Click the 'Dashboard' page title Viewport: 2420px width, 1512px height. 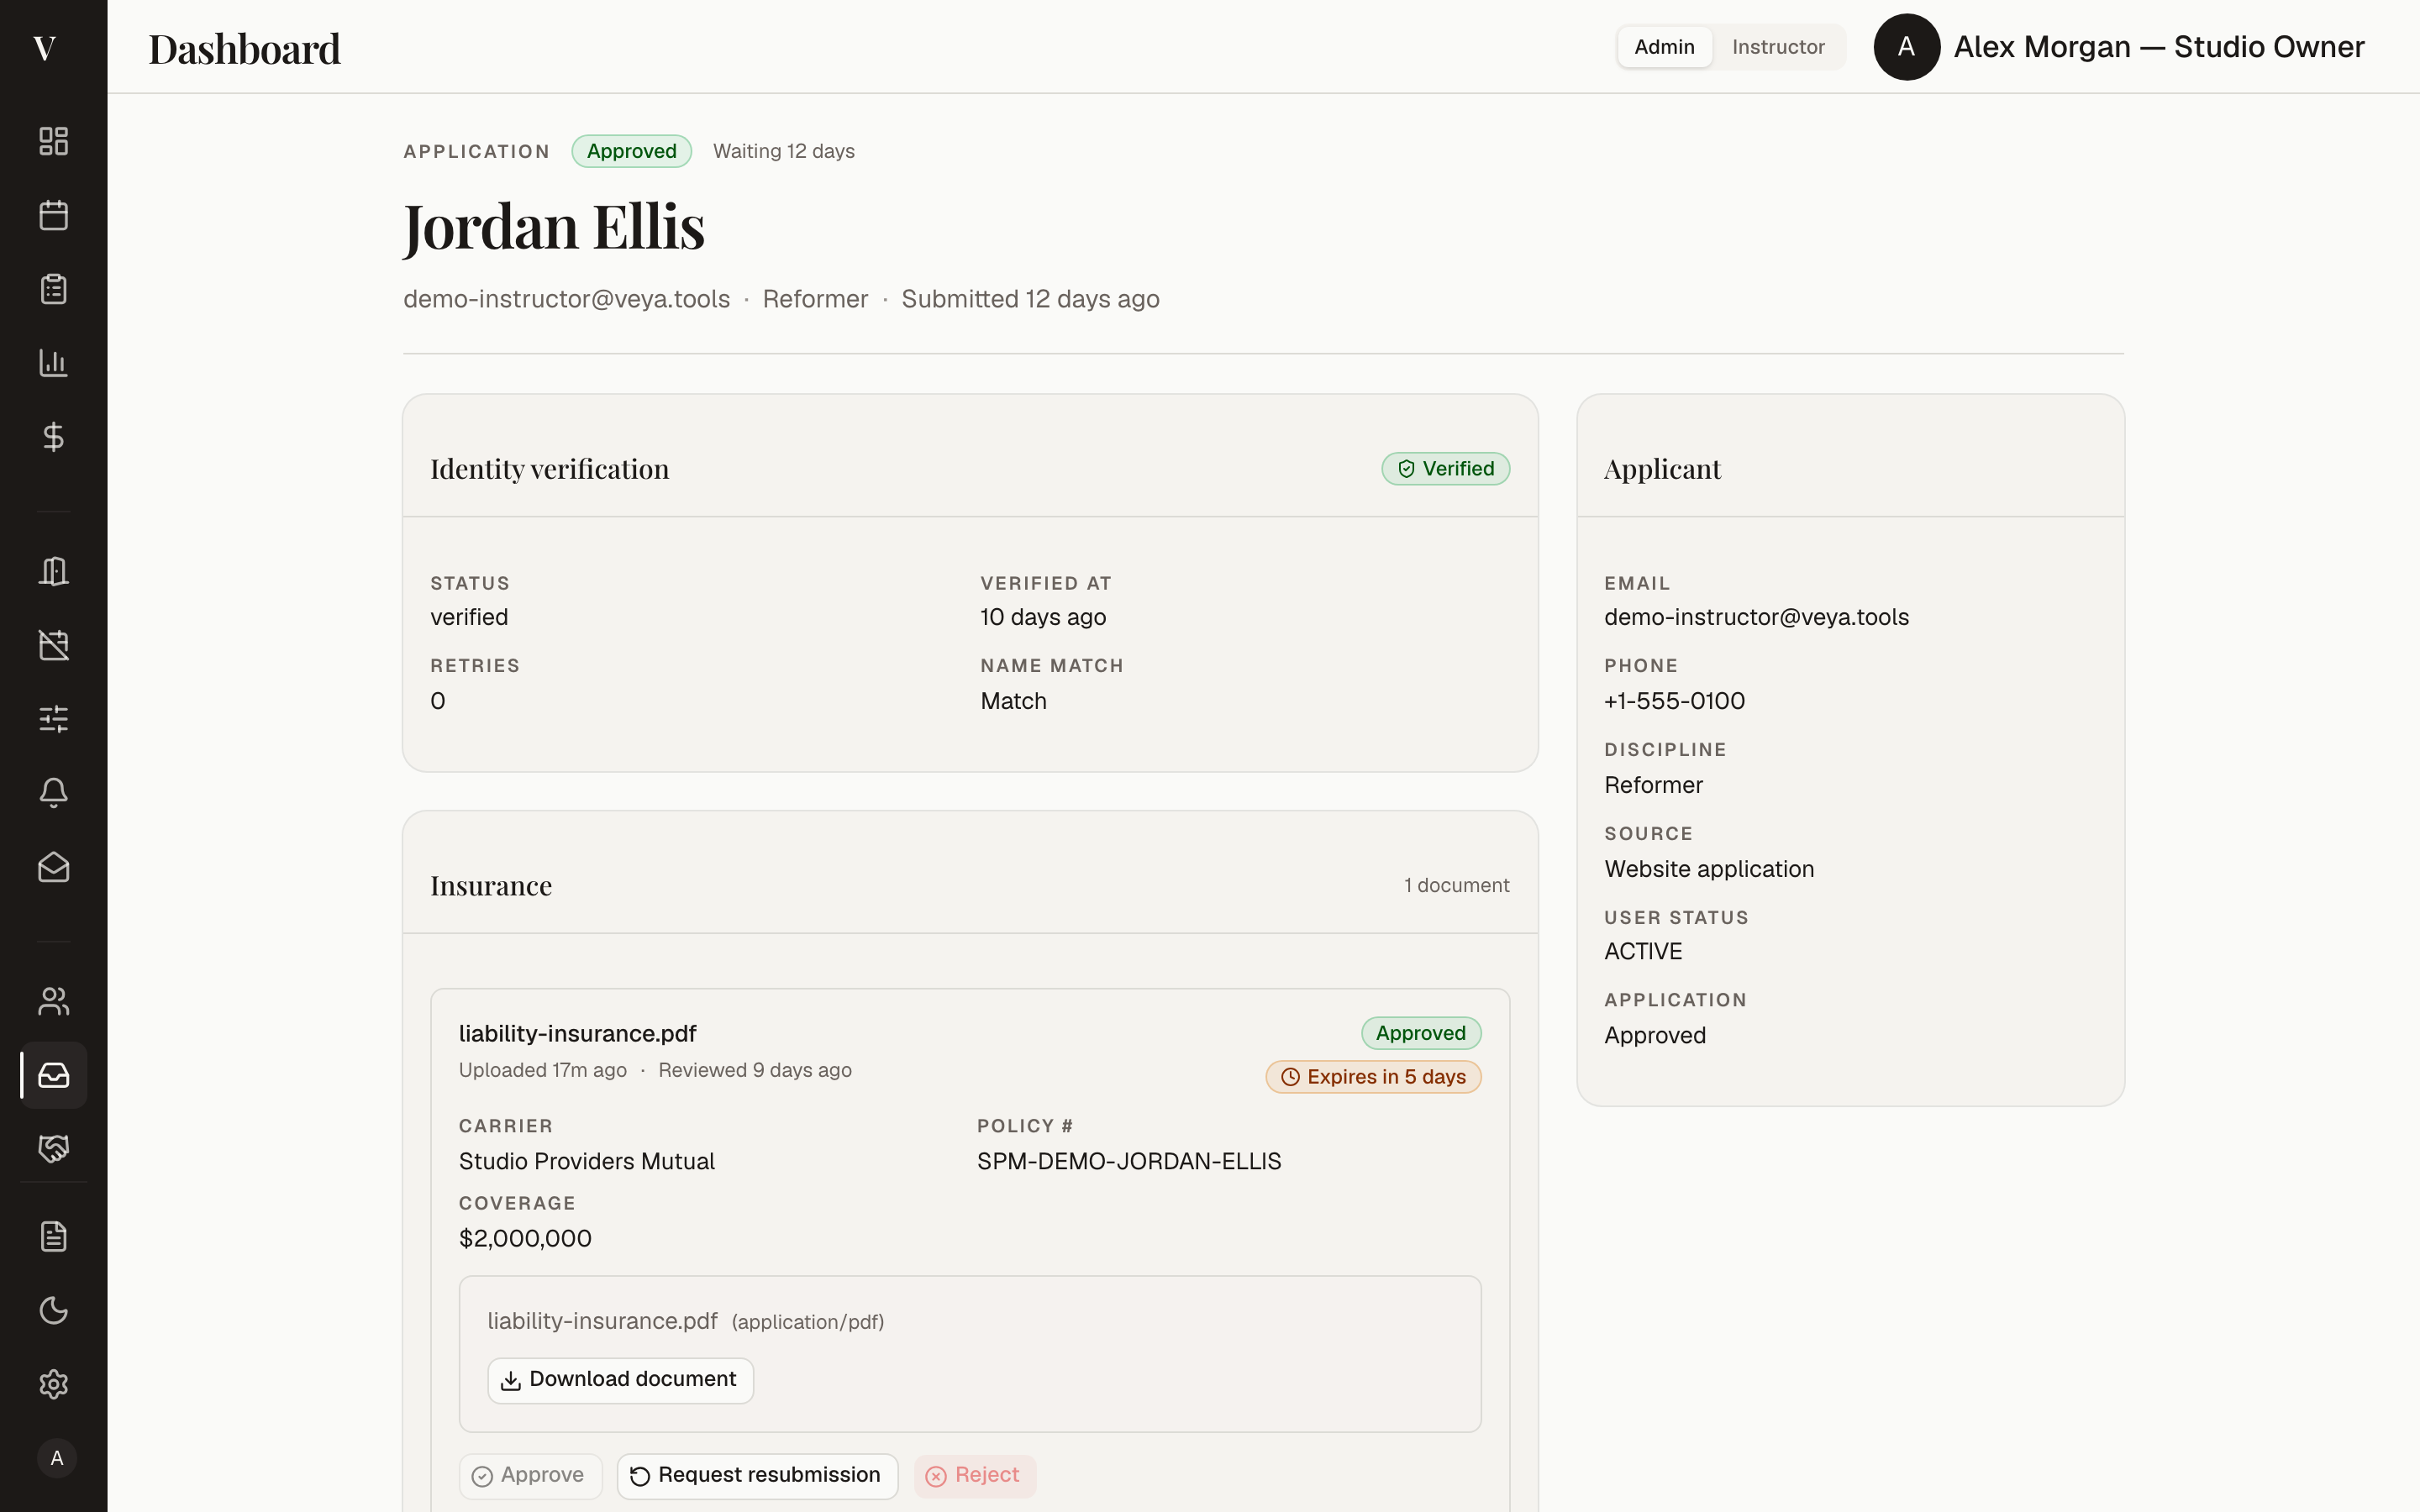pyautogui.click(x=245, y=49)
